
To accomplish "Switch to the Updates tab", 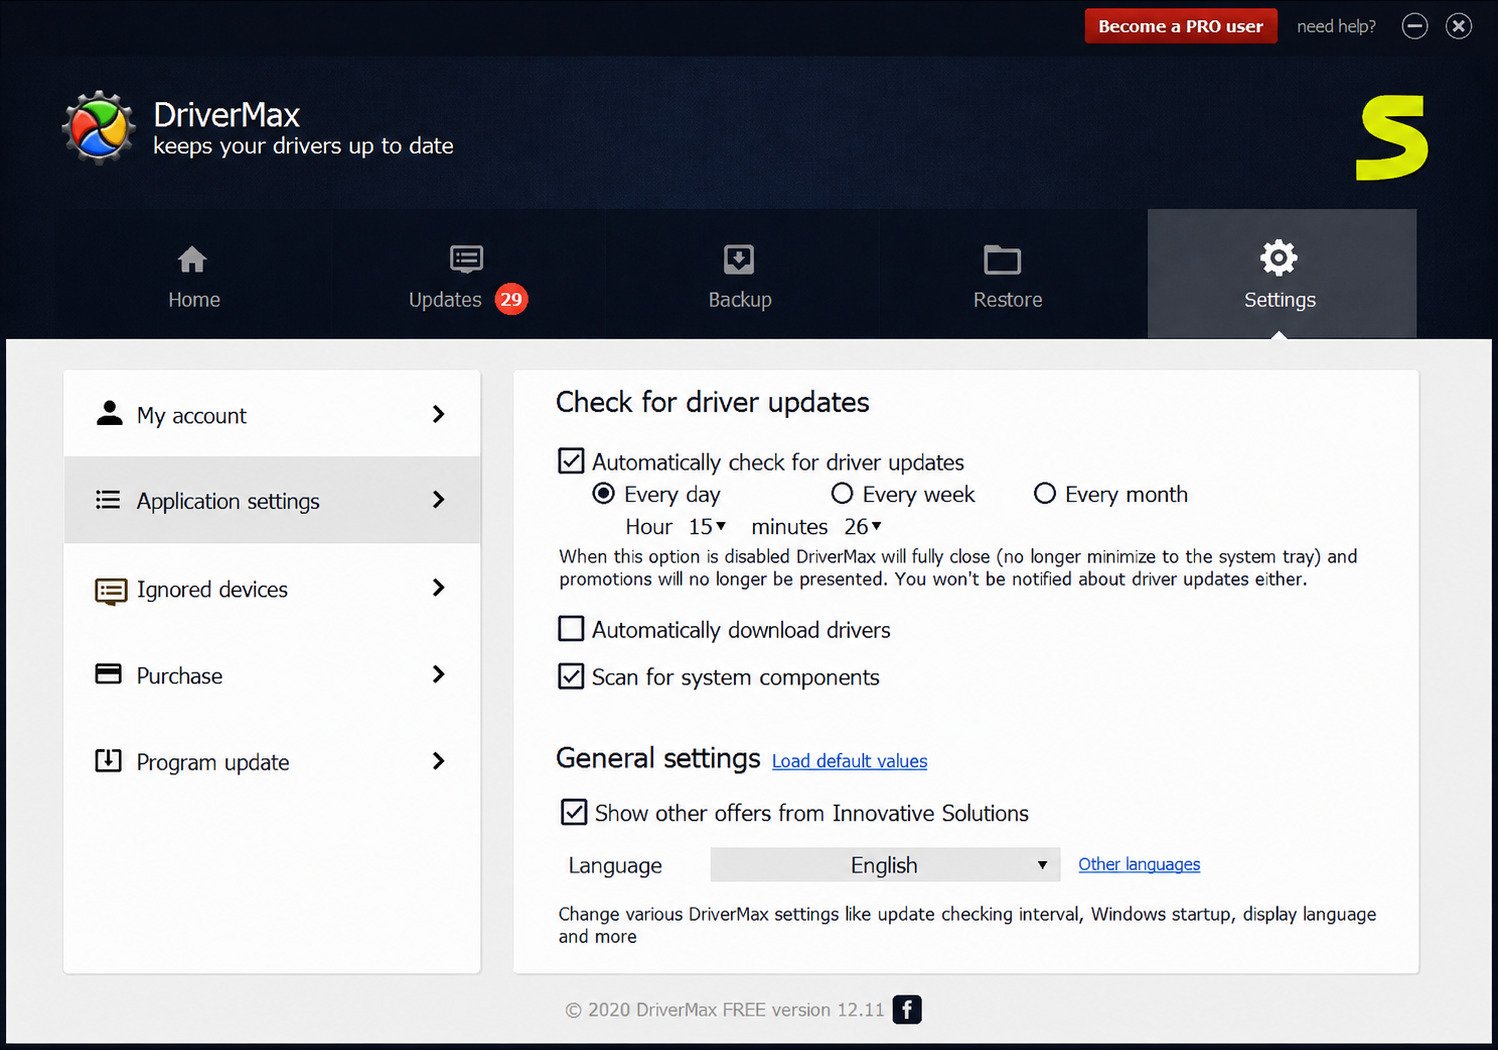I will (x=466, y=275).
